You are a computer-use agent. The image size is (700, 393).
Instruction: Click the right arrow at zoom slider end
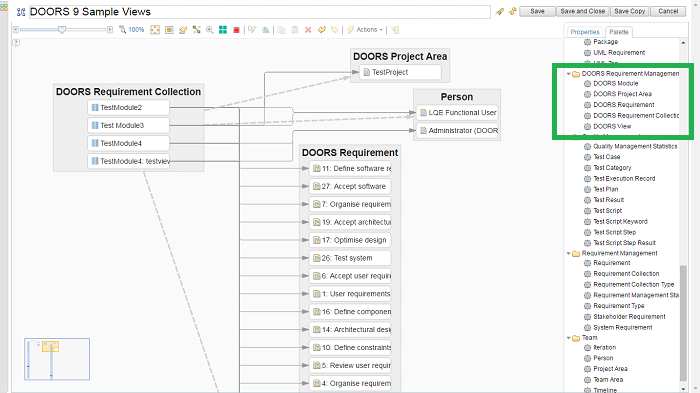click(x=110, y=29)
